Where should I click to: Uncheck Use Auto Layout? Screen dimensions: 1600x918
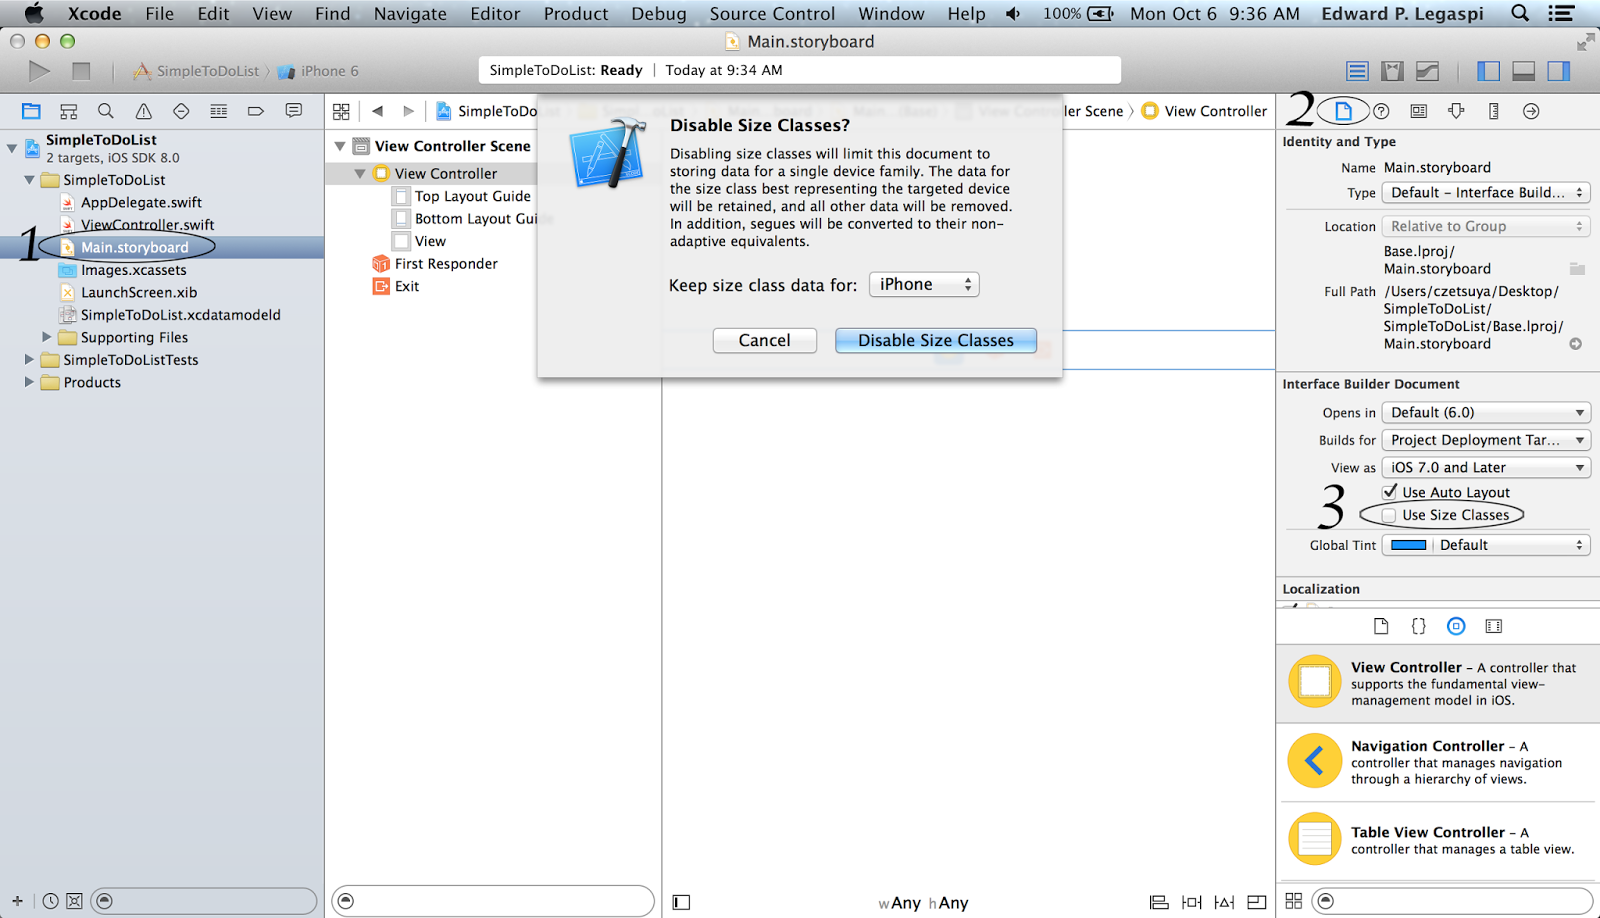click(x=1390, y=492)
